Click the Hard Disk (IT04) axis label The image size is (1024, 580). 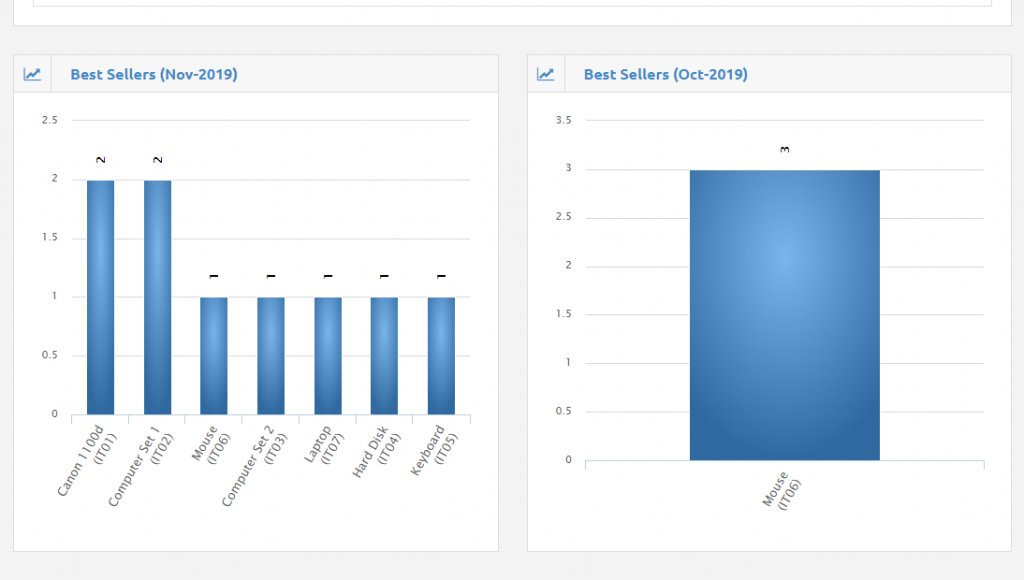[377, 451]
